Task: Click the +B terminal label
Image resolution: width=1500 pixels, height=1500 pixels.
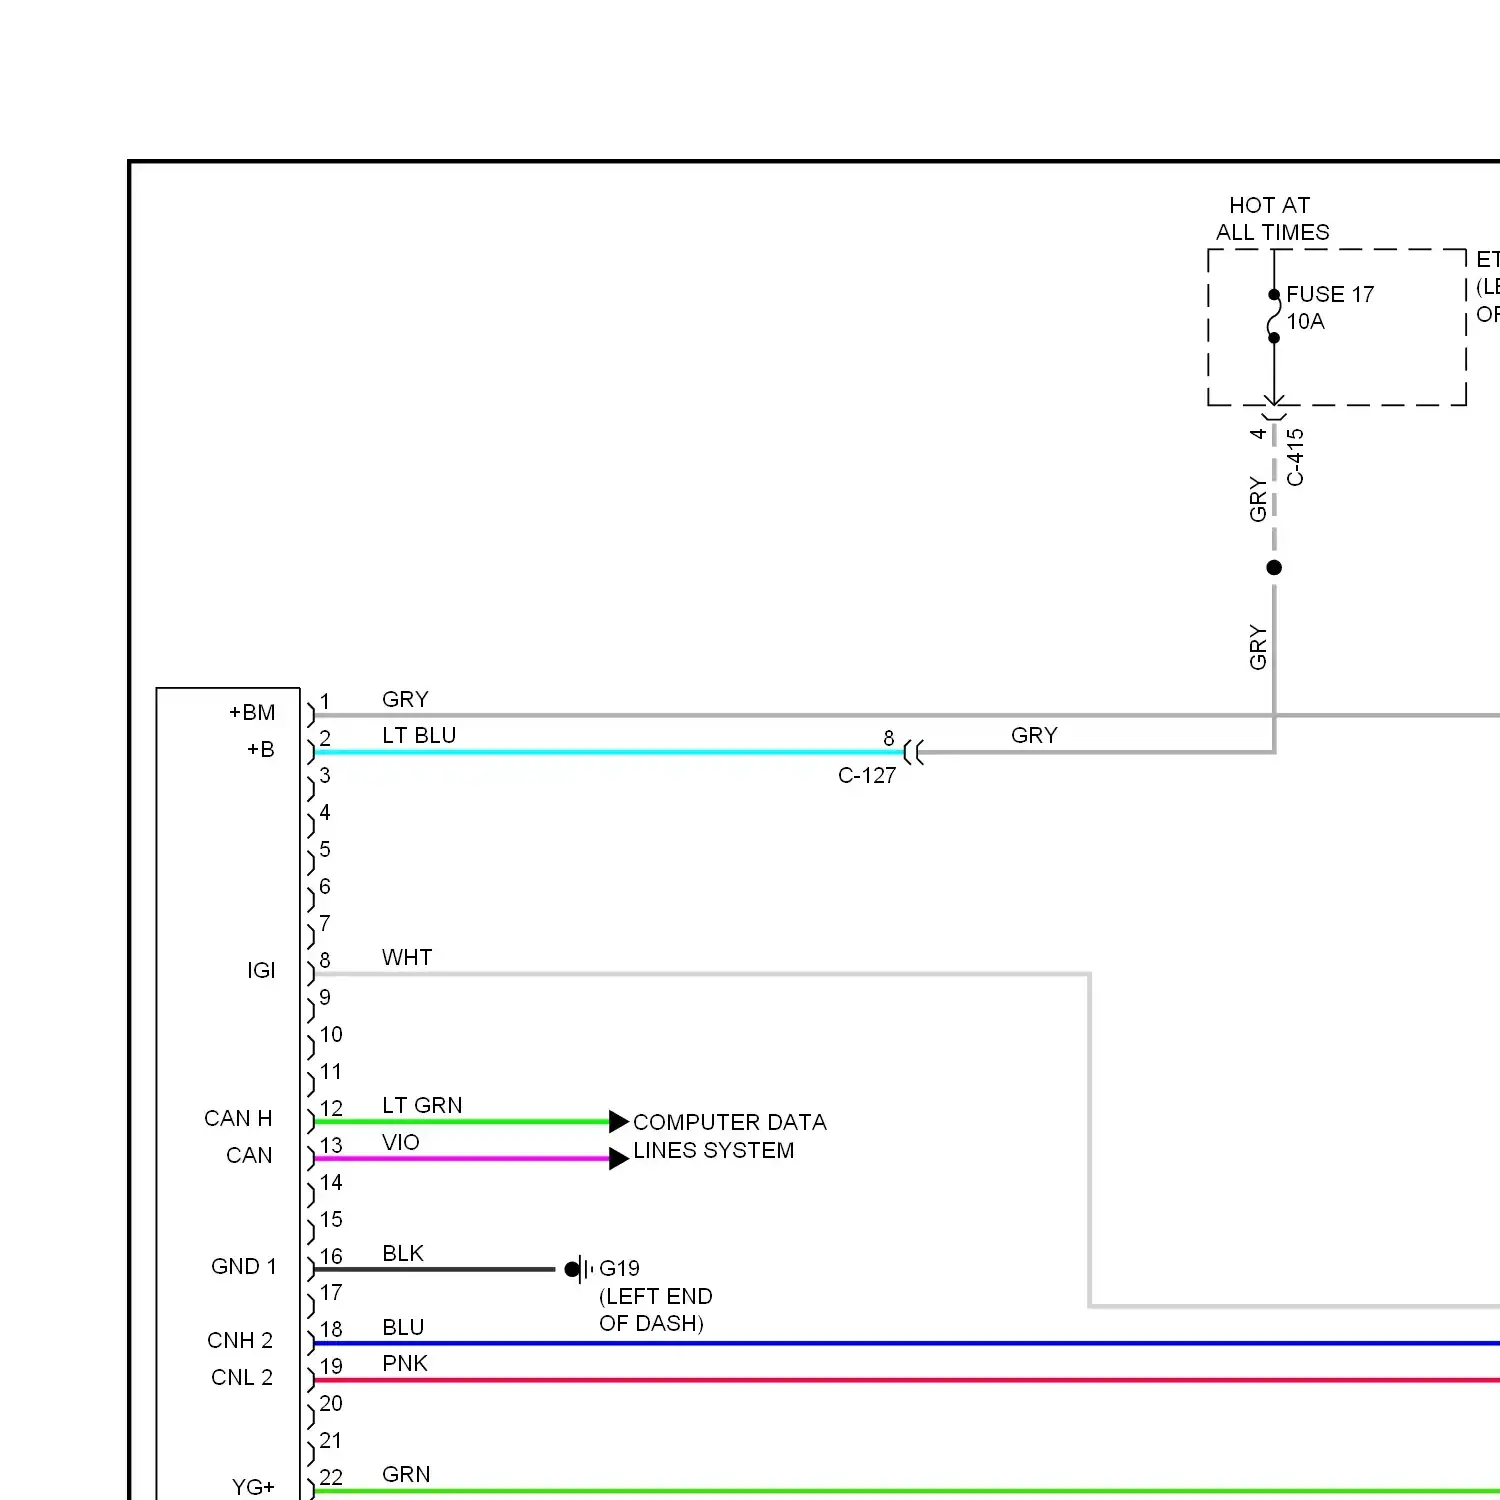Action: tap(260, 749)
